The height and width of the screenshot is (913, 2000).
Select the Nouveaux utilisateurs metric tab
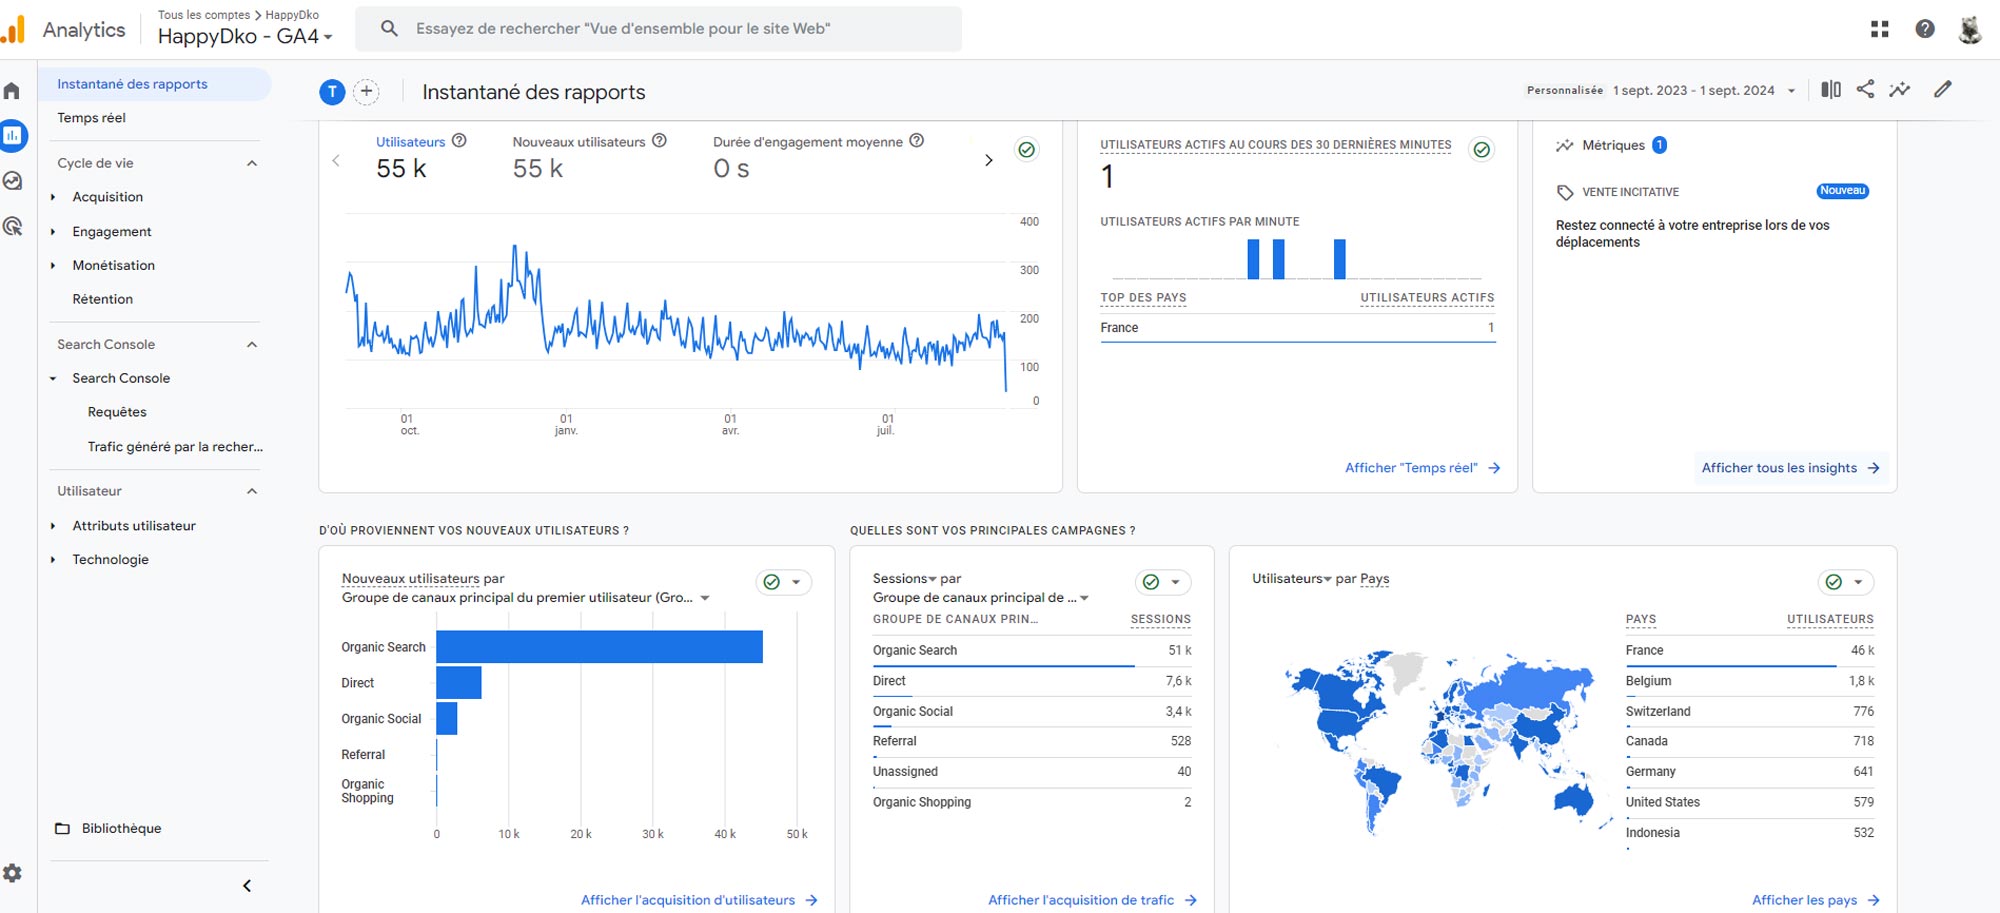coord(589,158)
